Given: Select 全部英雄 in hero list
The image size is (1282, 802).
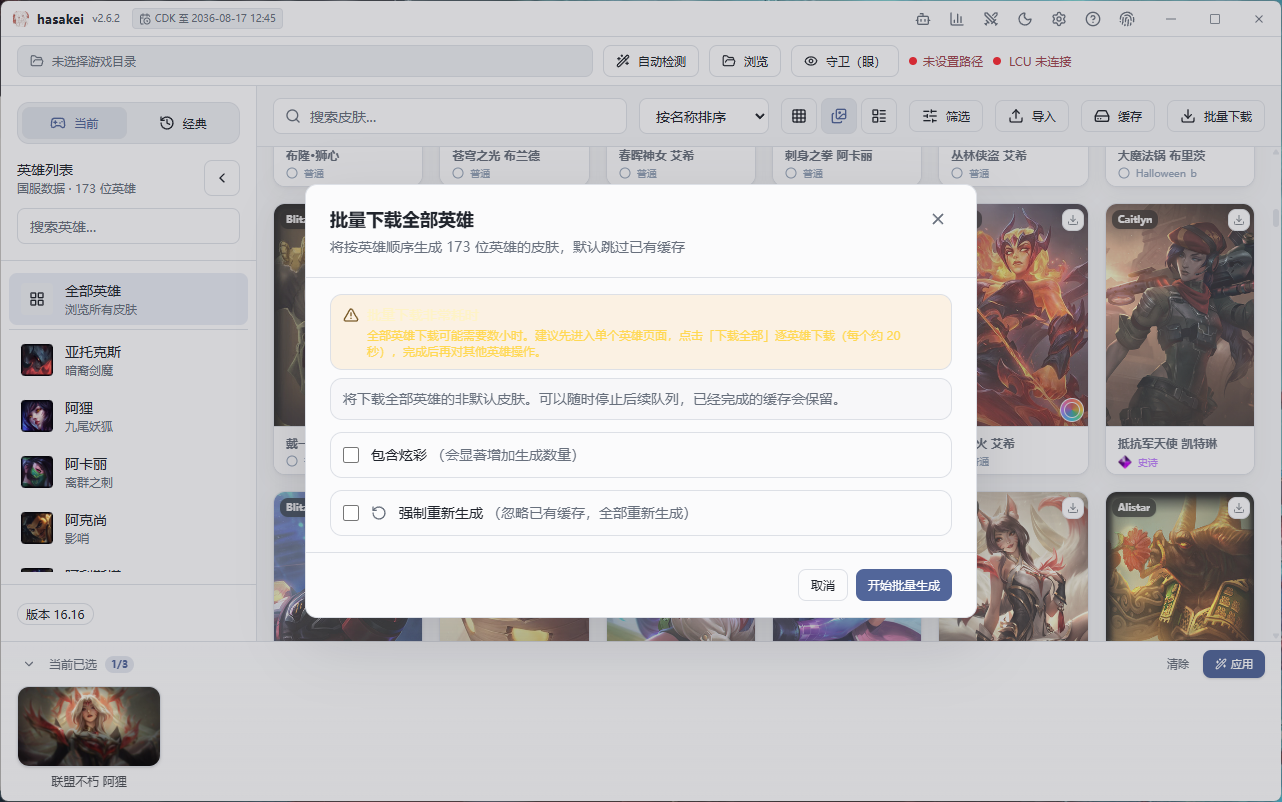Looking at the screenshot, I should (x=129, y=299).
